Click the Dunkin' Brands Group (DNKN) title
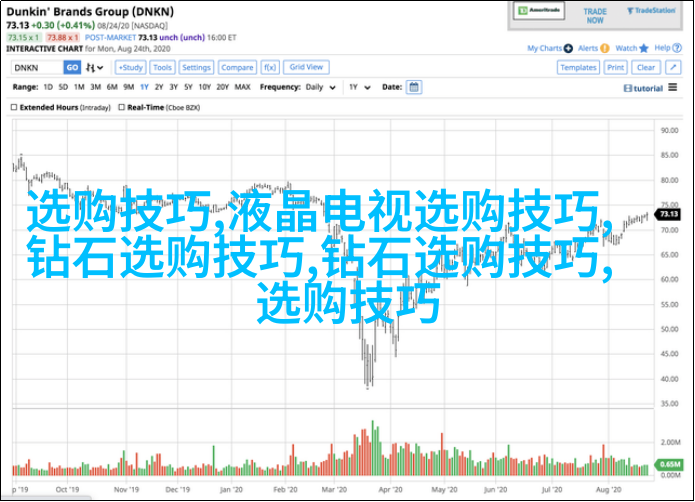This screenshot has height=502, width=695. point(90,12)
